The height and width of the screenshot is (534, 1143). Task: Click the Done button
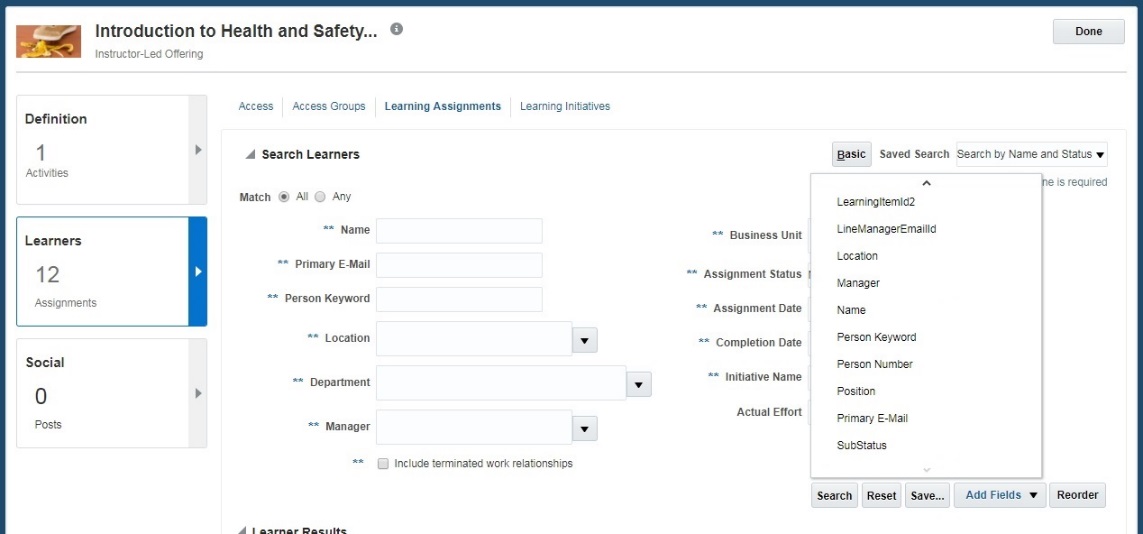click(1088, 32)
